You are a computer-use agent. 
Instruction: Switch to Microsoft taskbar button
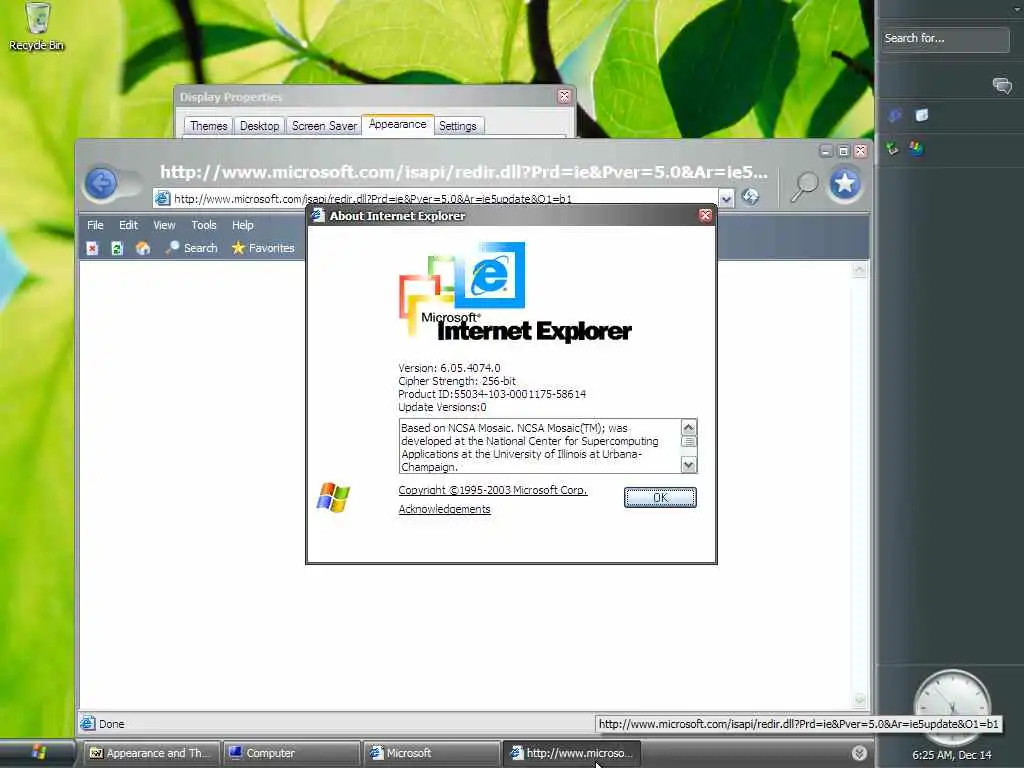point(431,753)
